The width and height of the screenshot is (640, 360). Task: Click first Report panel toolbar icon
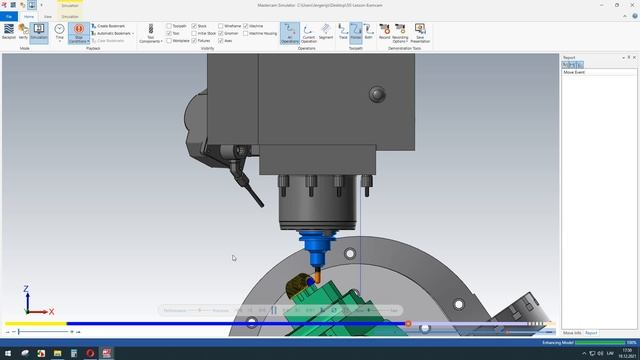[565, 65]
